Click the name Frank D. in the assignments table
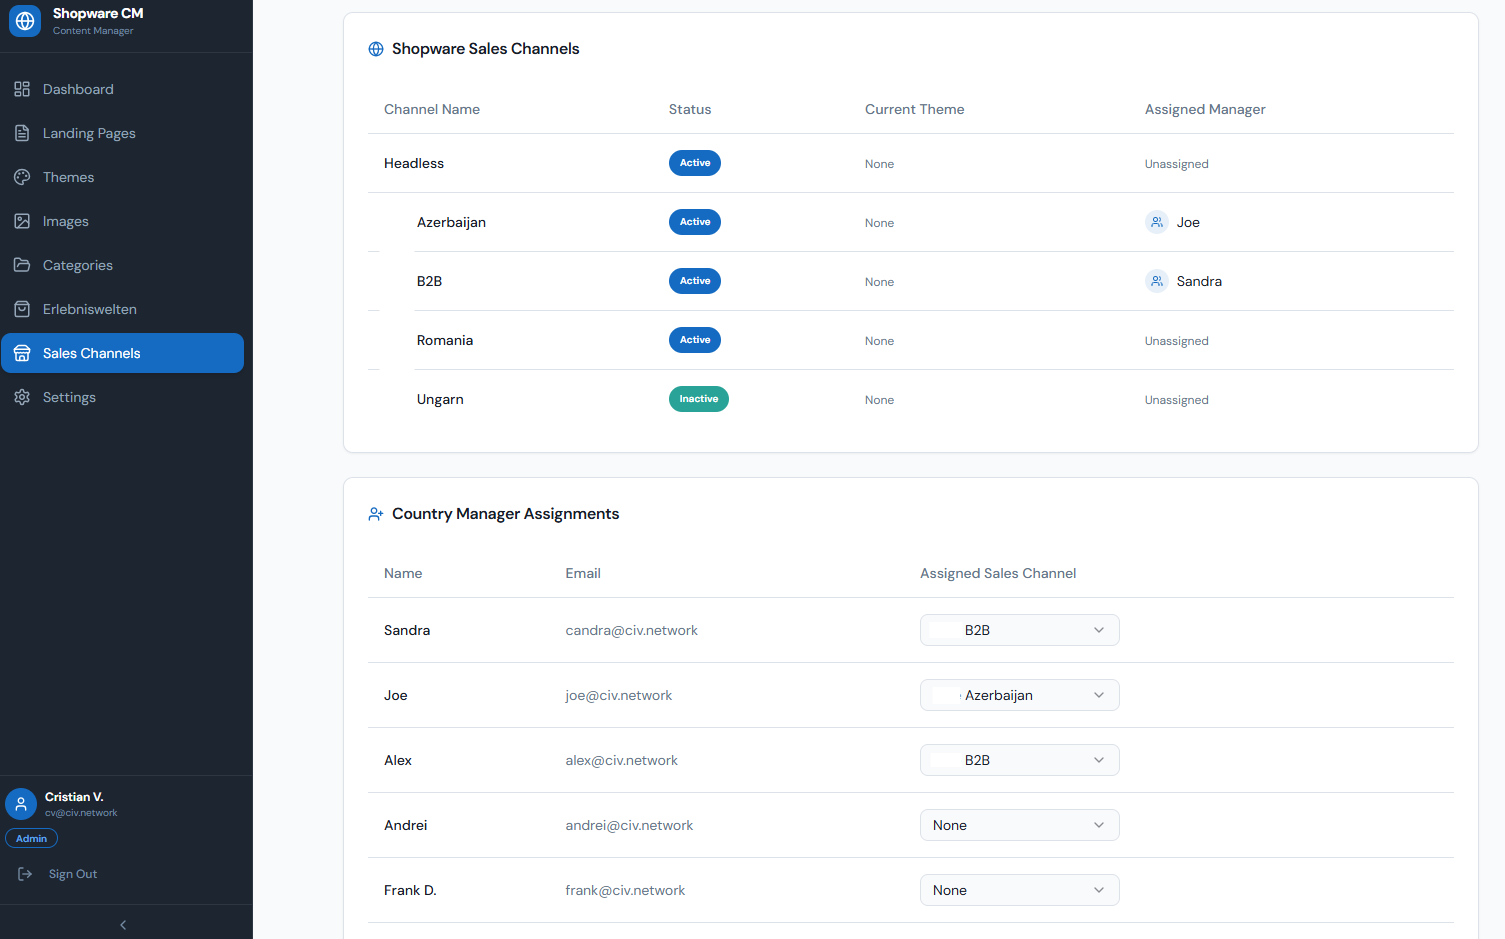 (x=410, y=890)
